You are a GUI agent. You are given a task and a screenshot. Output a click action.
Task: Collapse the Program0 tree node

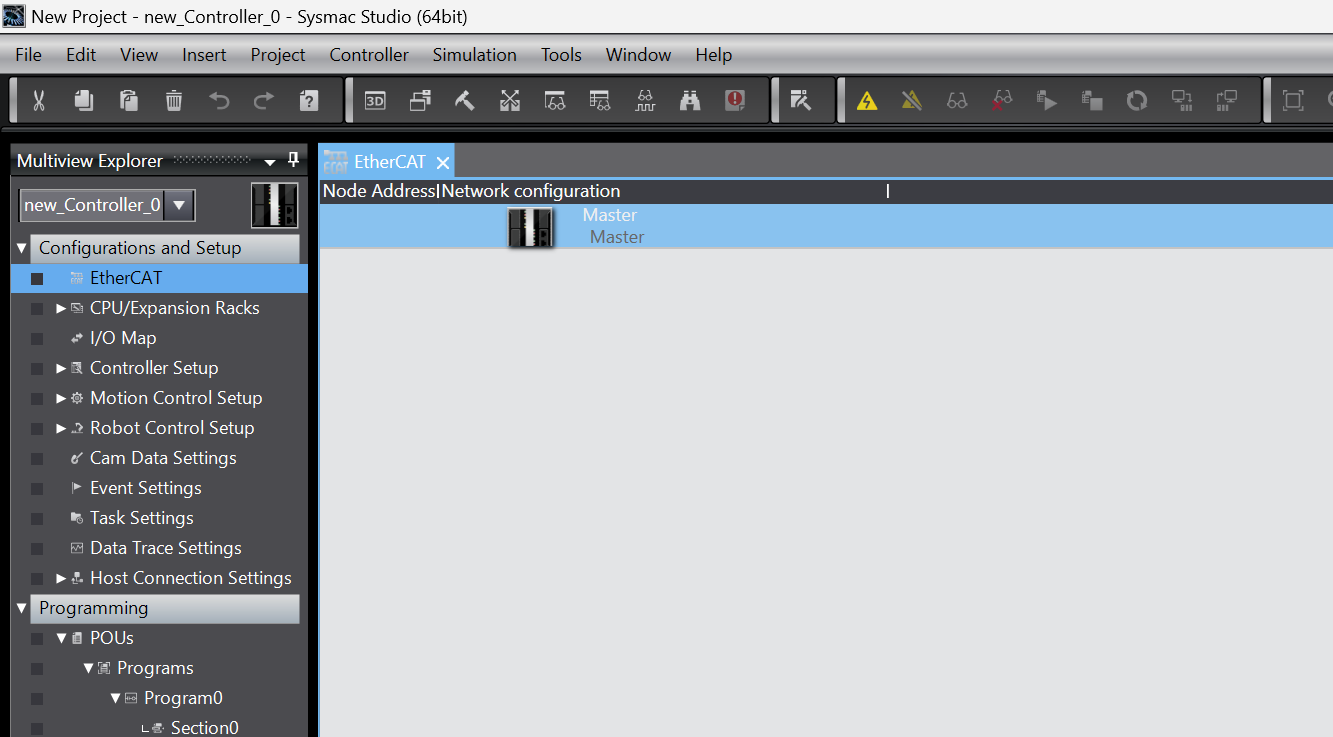(x=116, y=698)
